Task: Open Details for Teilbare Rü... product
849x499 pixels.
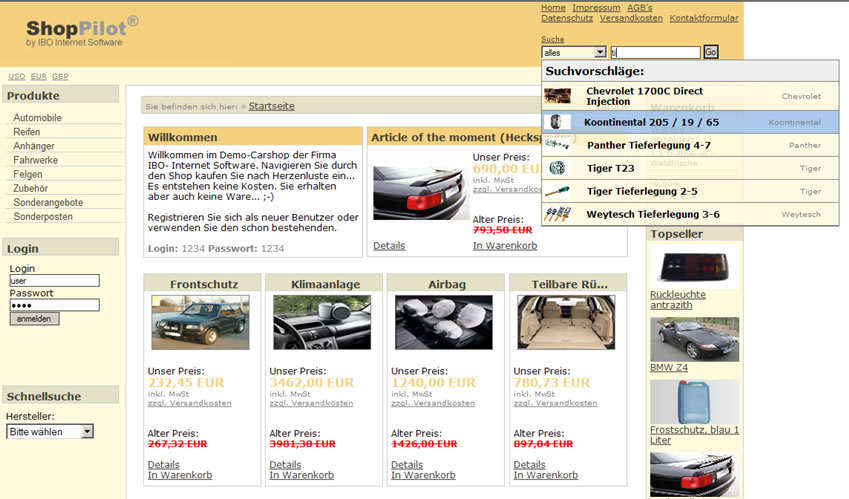Action: (530, 464)
